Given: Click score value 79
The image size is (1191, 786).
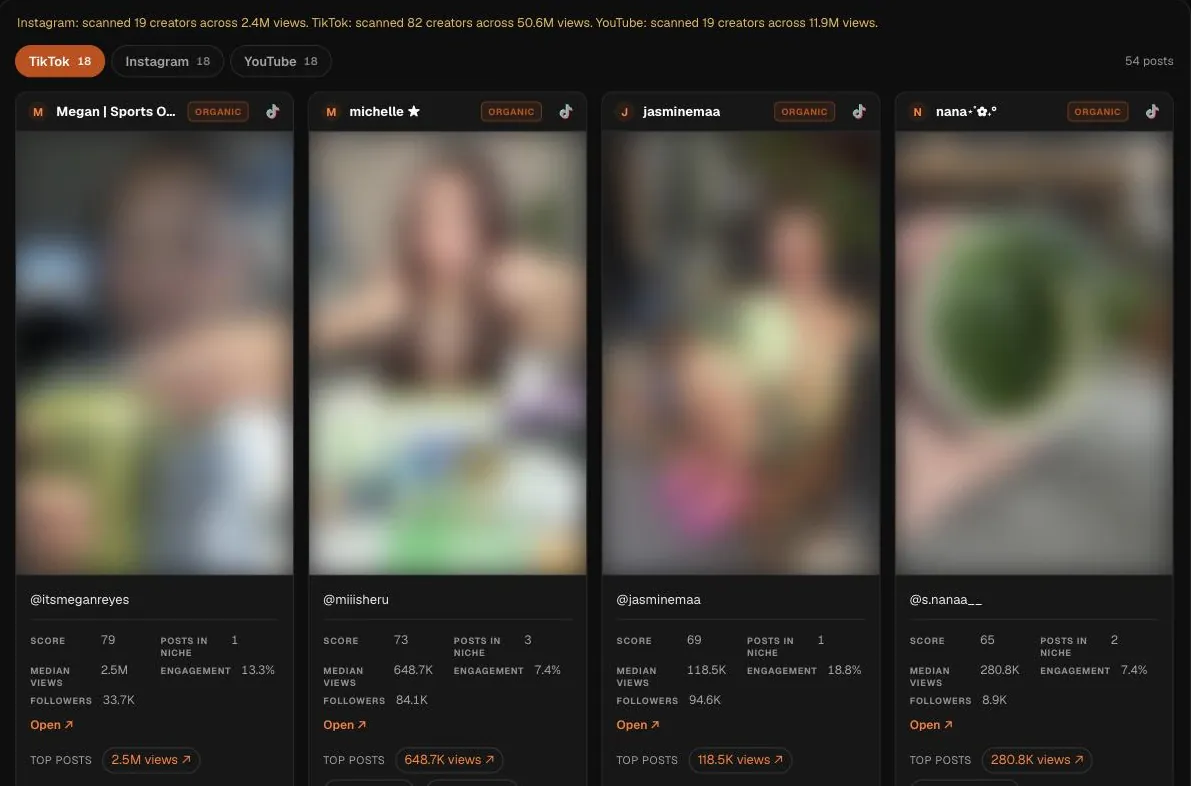Looking at the screenshot, I should (x=108, y=640).
